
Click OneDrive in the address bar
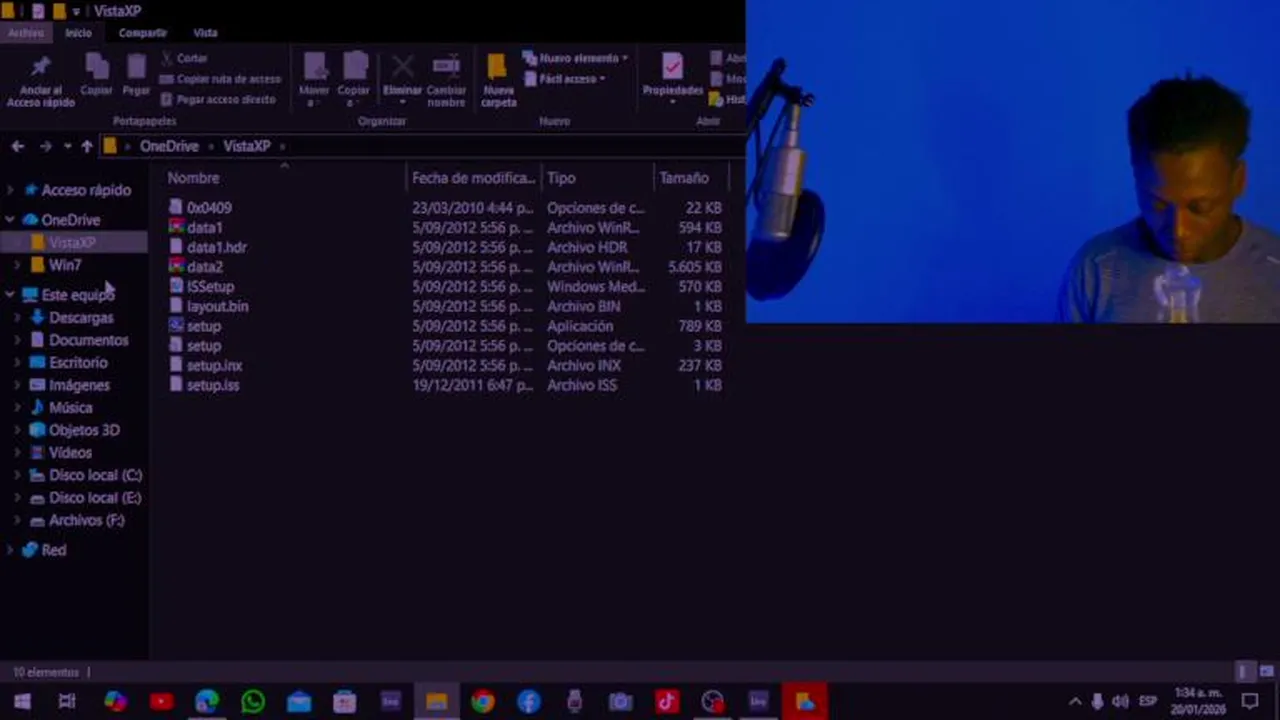point(169,146)
